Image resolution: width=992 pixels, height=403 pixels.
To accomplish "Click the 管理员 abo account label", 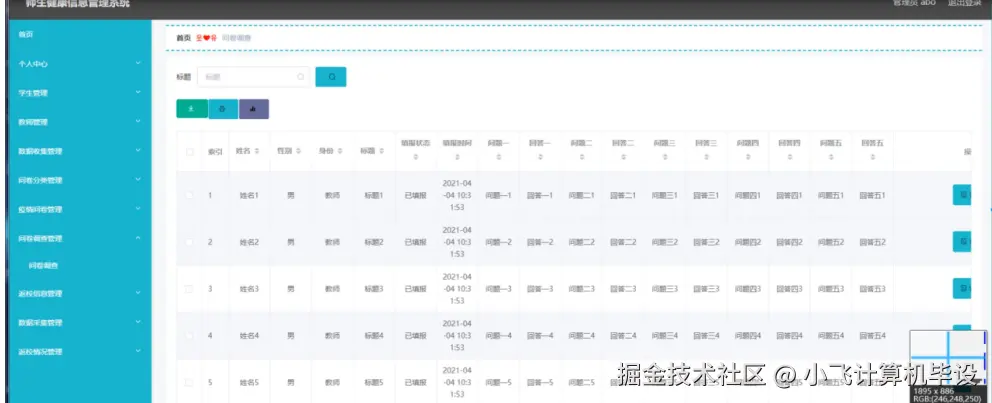I will pyautogui.click(x=914, y=3).
